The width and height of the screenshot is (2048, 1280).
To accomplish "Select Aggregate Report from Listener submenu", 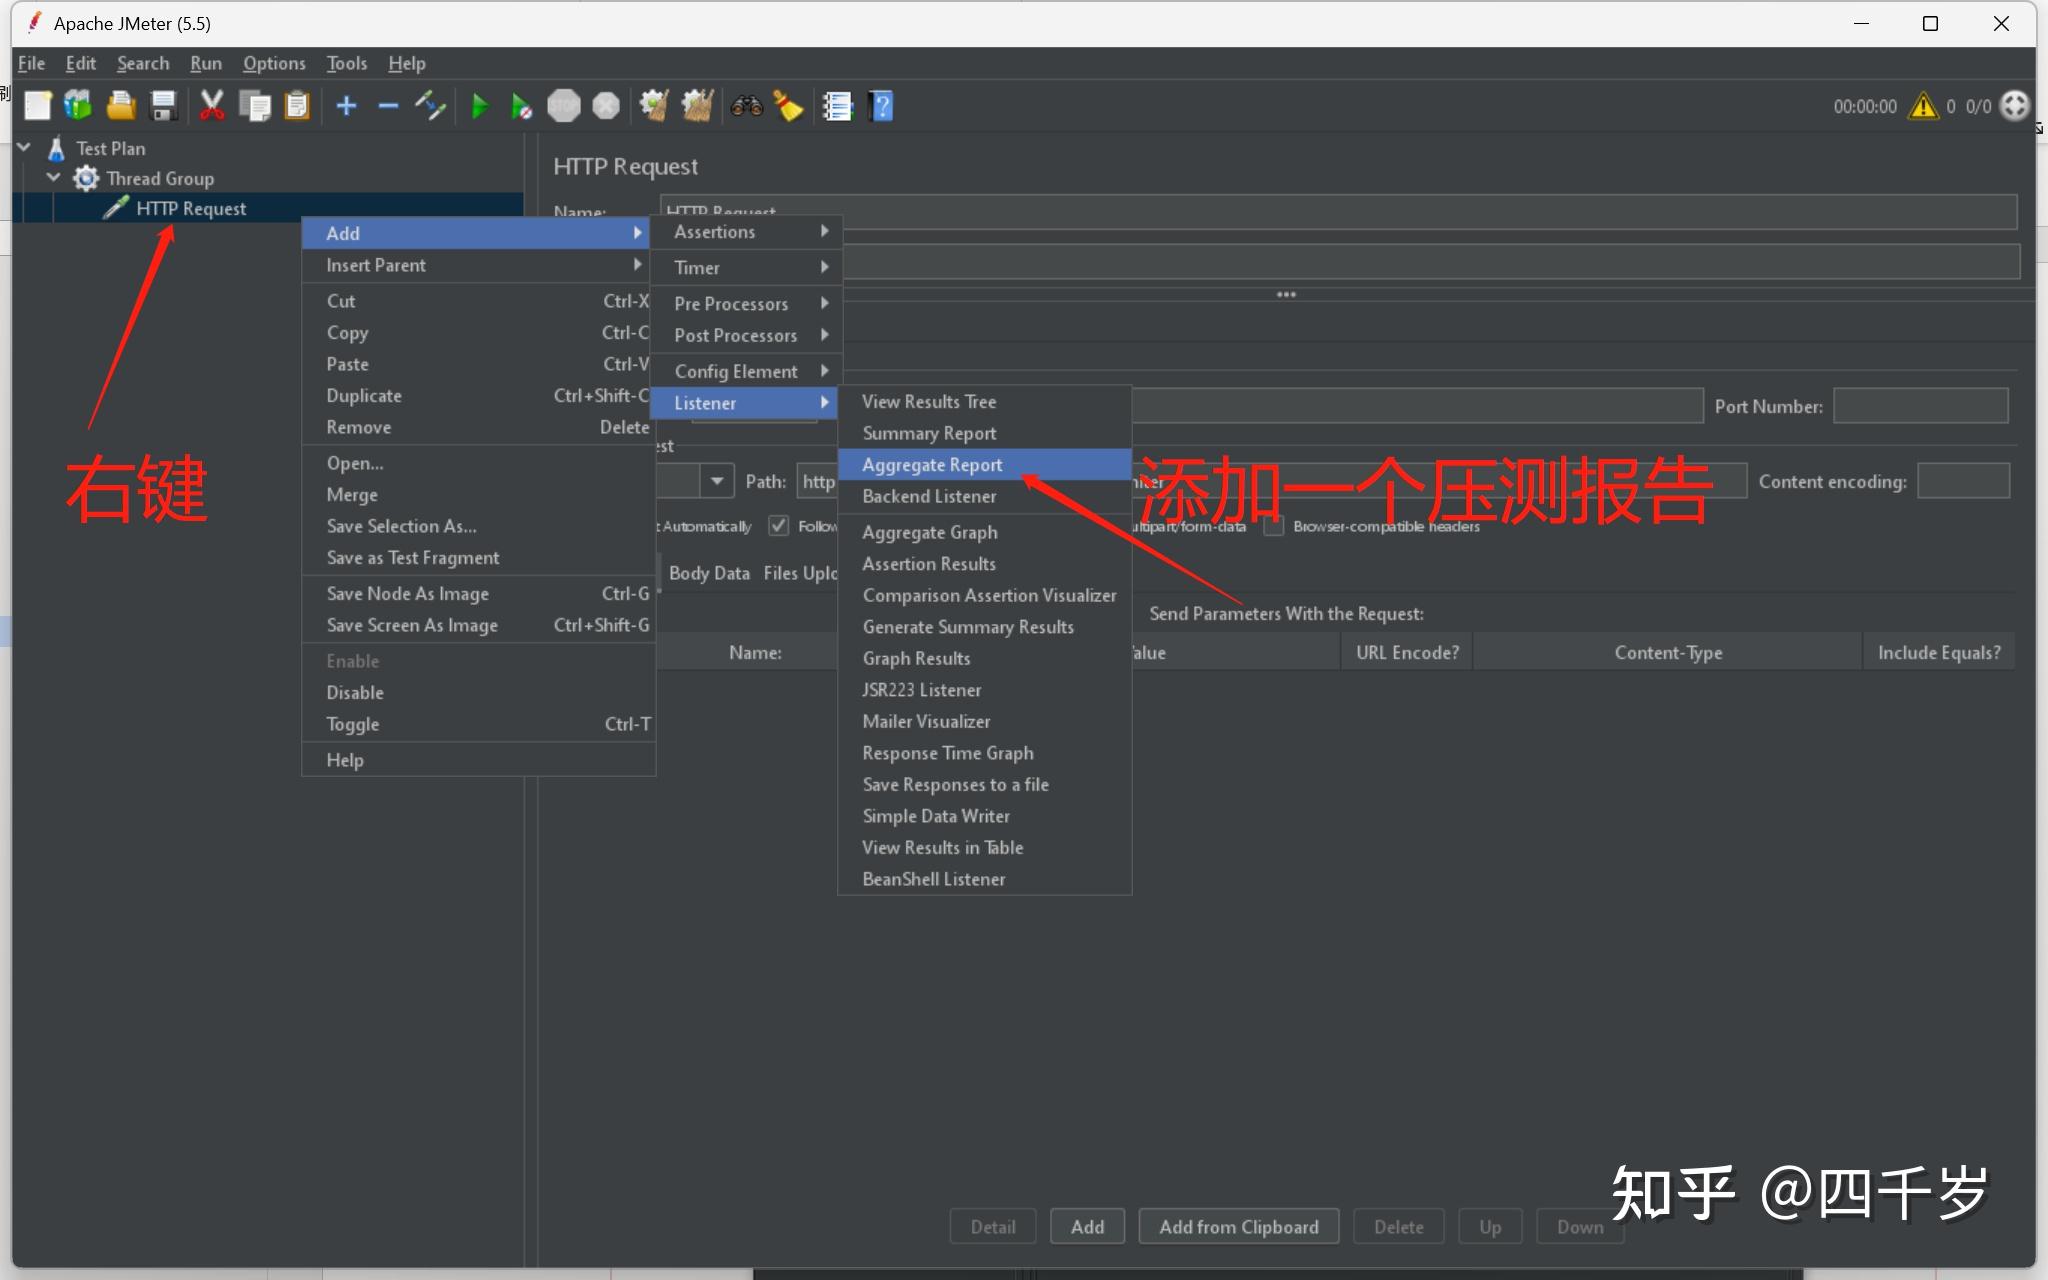I will tap(932, 465).
